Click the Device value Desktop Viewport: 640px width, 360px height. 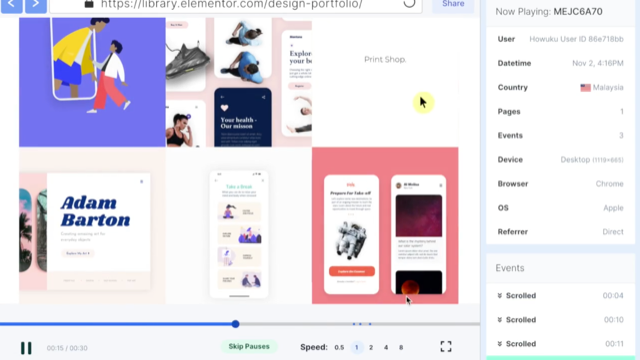point(592,160)
